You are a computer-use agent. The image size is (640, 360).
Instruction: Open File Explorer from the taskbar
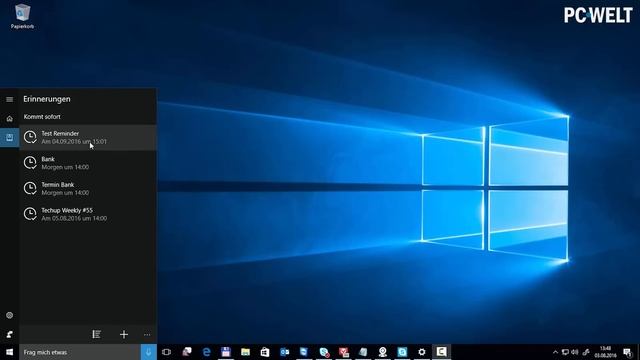click(245, 352)
